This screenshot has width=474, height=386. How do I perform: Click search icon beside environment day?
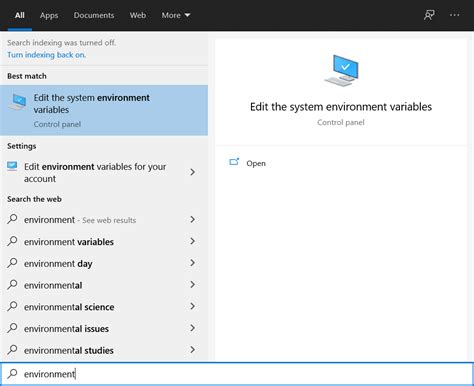coord(12,263)
